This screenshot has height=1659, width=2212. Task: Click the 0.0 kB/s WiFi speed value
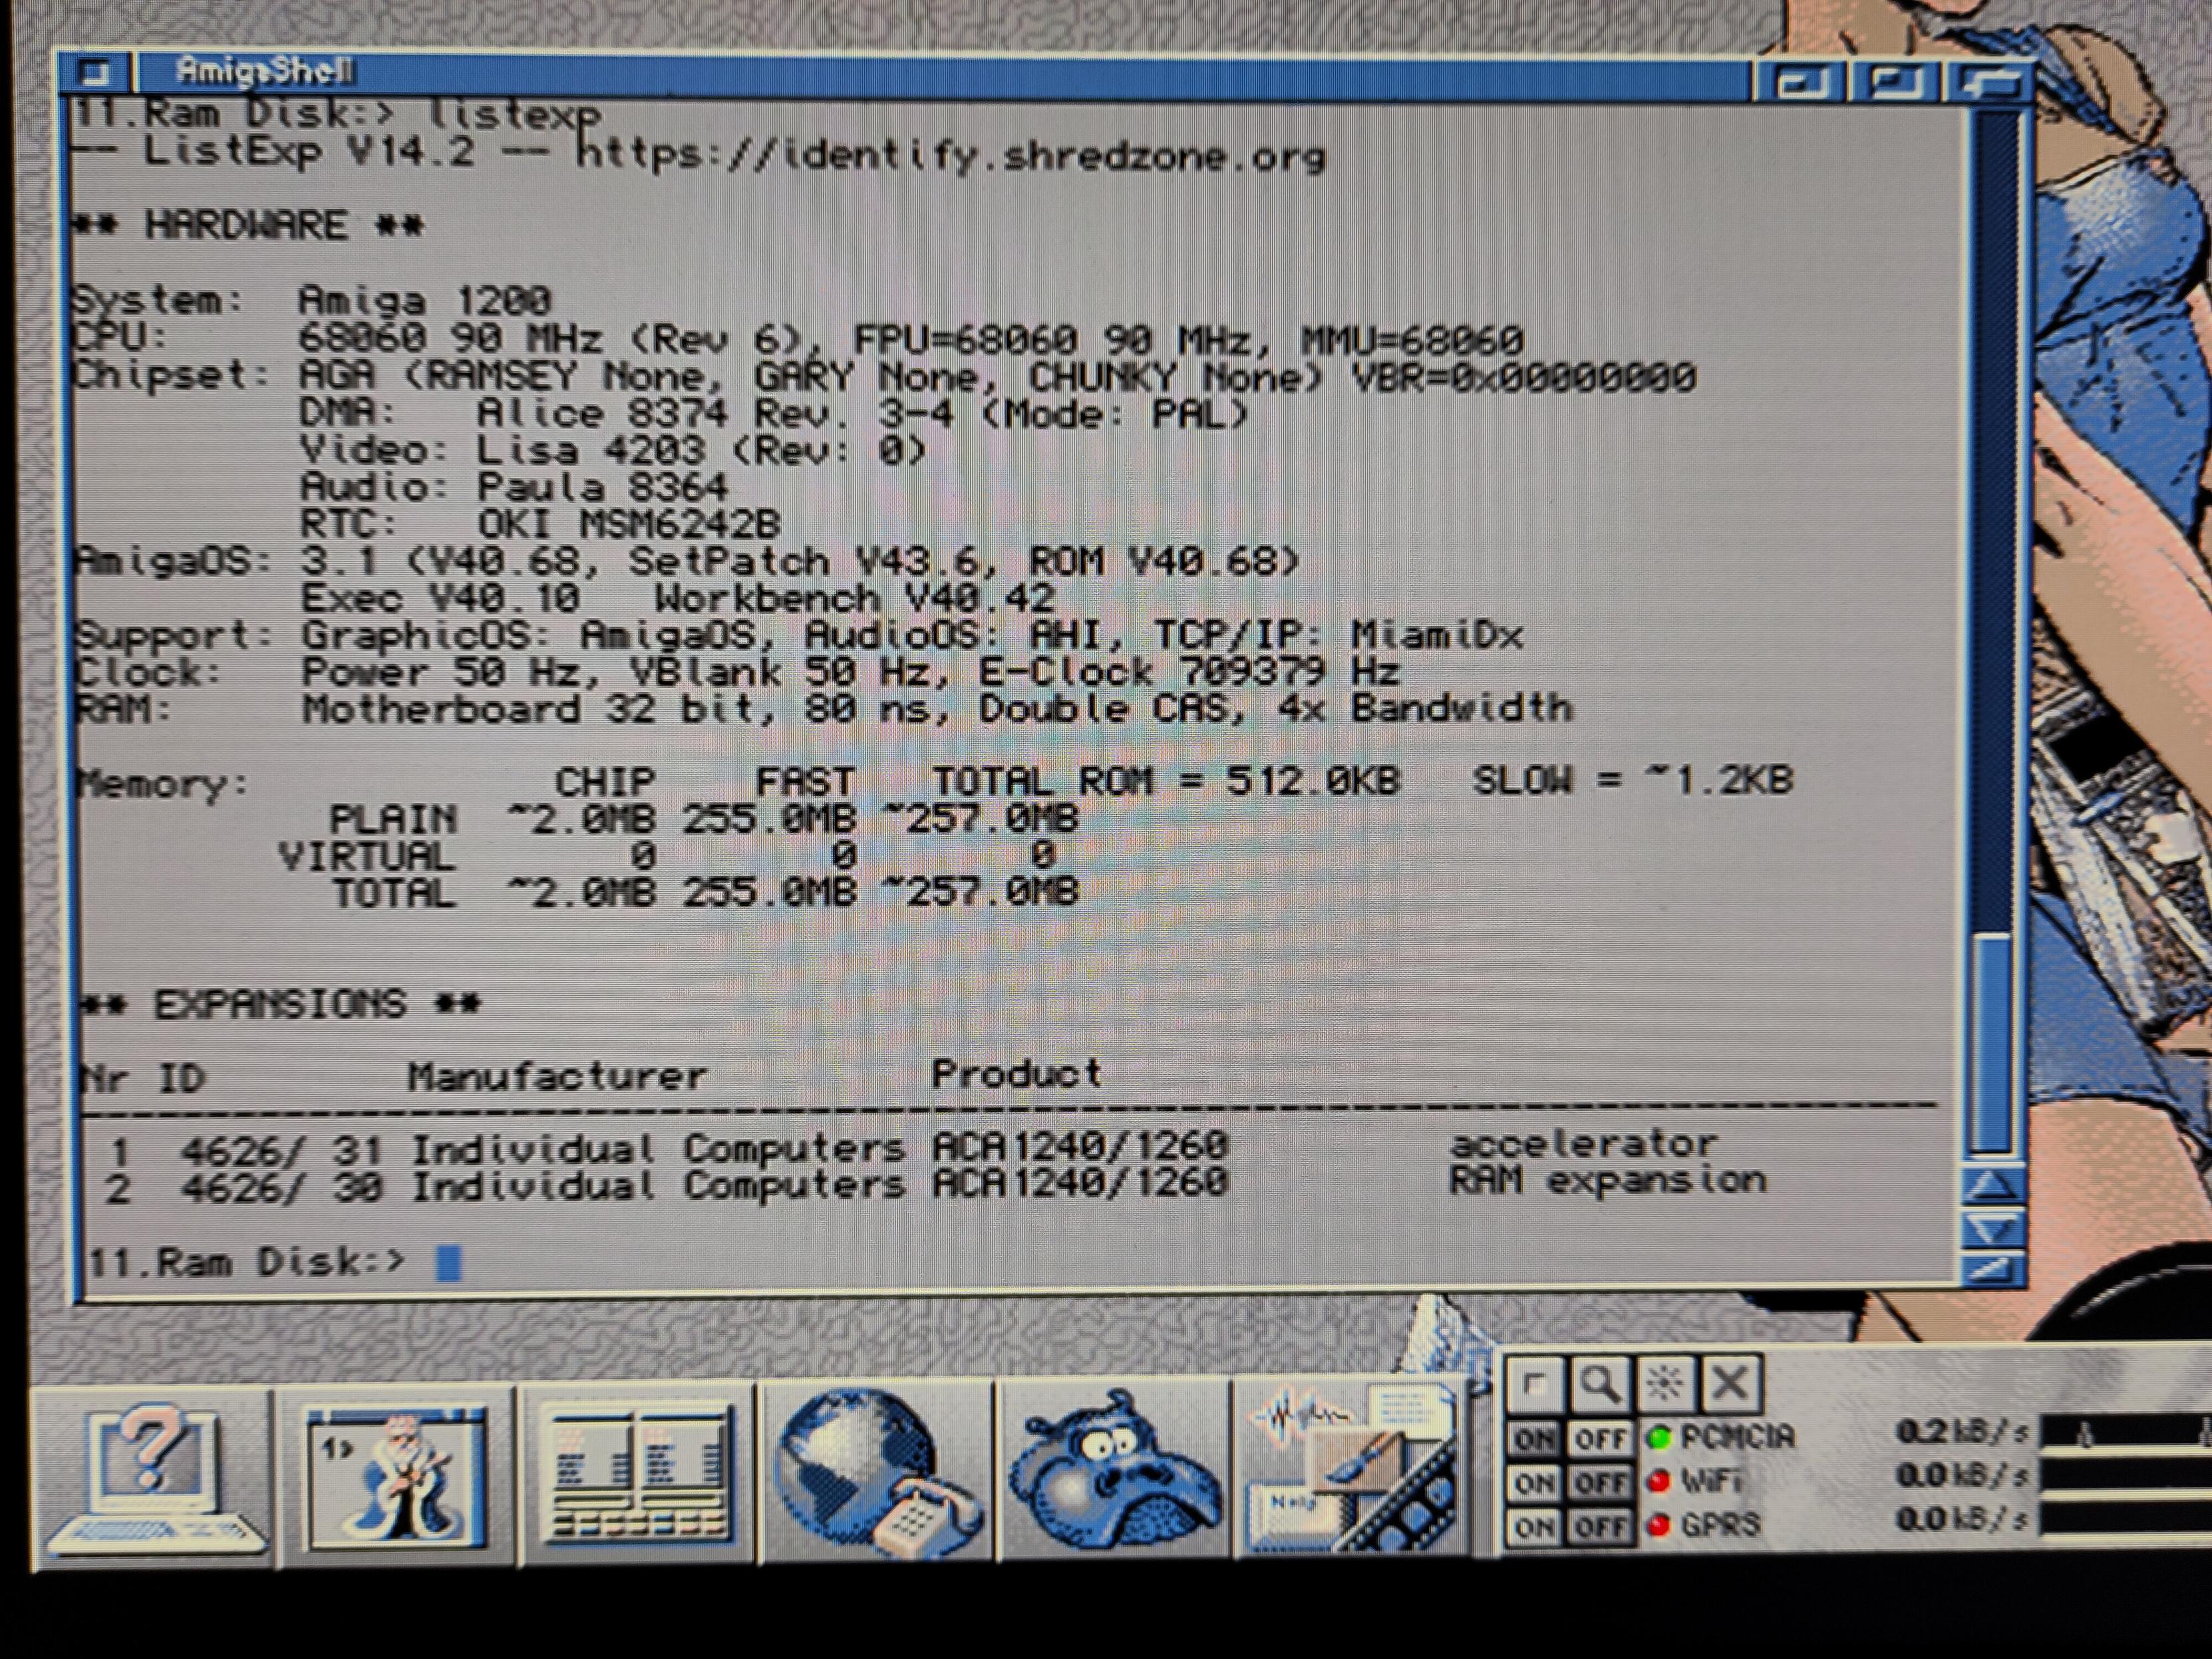(1962, 1476)
